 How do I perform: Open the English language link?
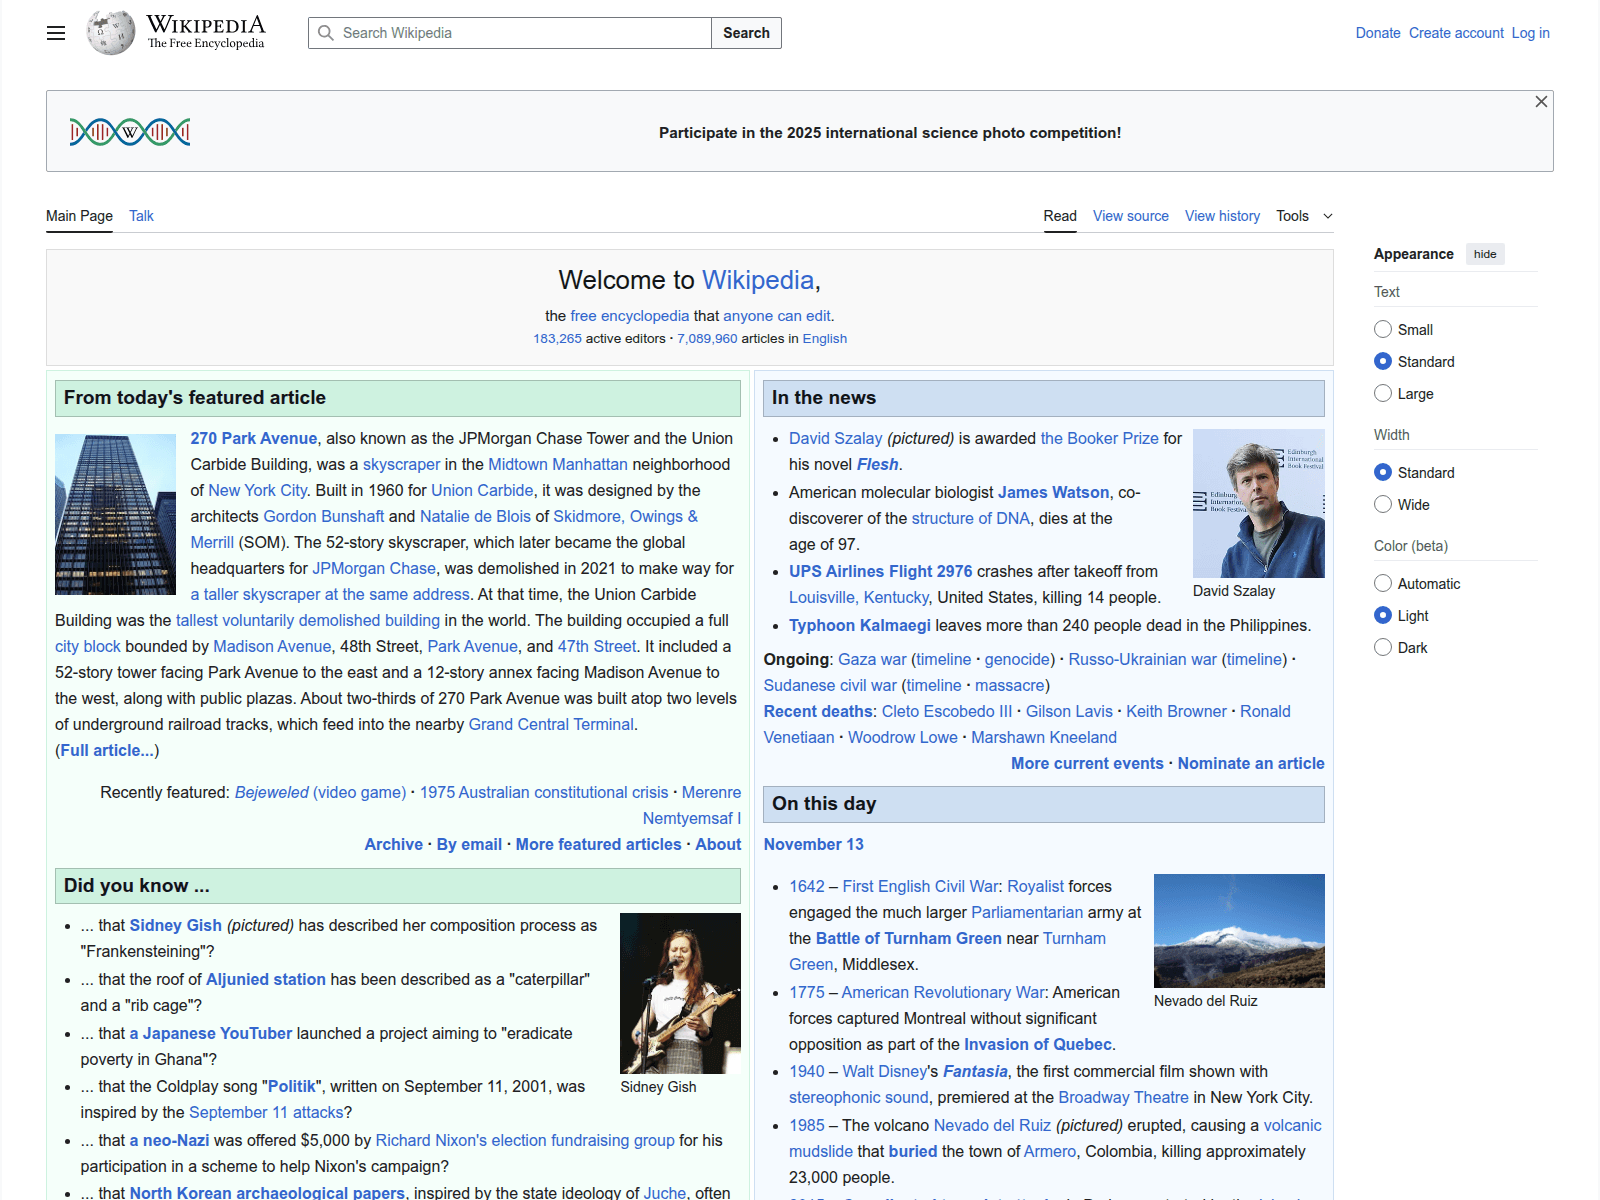824,338
